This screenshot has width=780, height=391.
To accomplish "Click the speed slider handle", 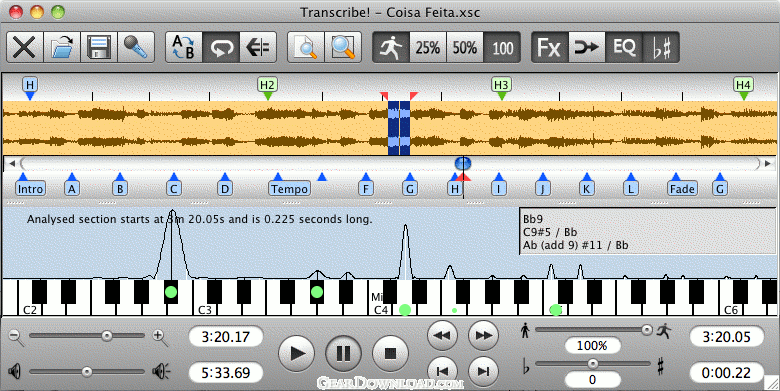I will (647, 329).
